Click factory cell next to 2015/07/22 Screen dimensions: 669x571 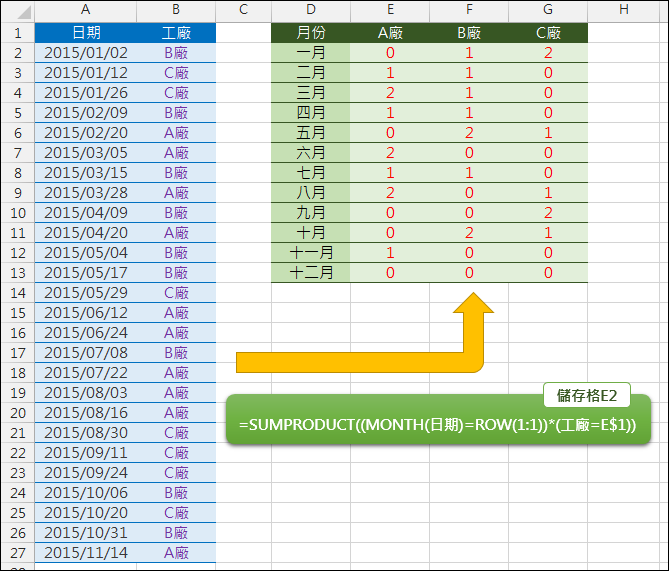click(x=176, y=373)
